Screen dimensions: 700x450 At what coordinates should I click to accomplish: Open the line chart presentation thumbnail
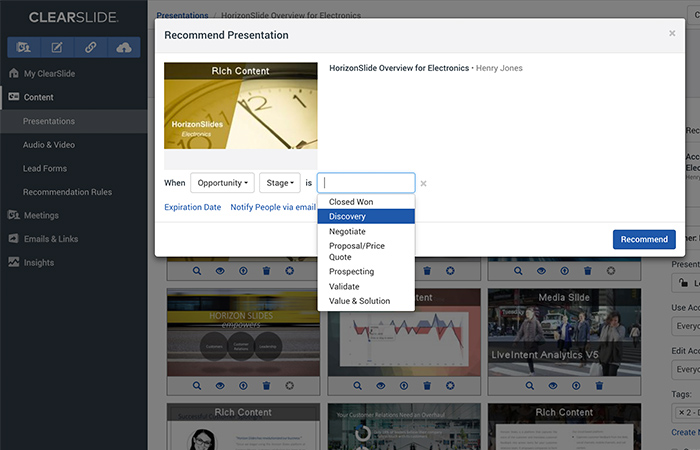click(x=404, y=332)
